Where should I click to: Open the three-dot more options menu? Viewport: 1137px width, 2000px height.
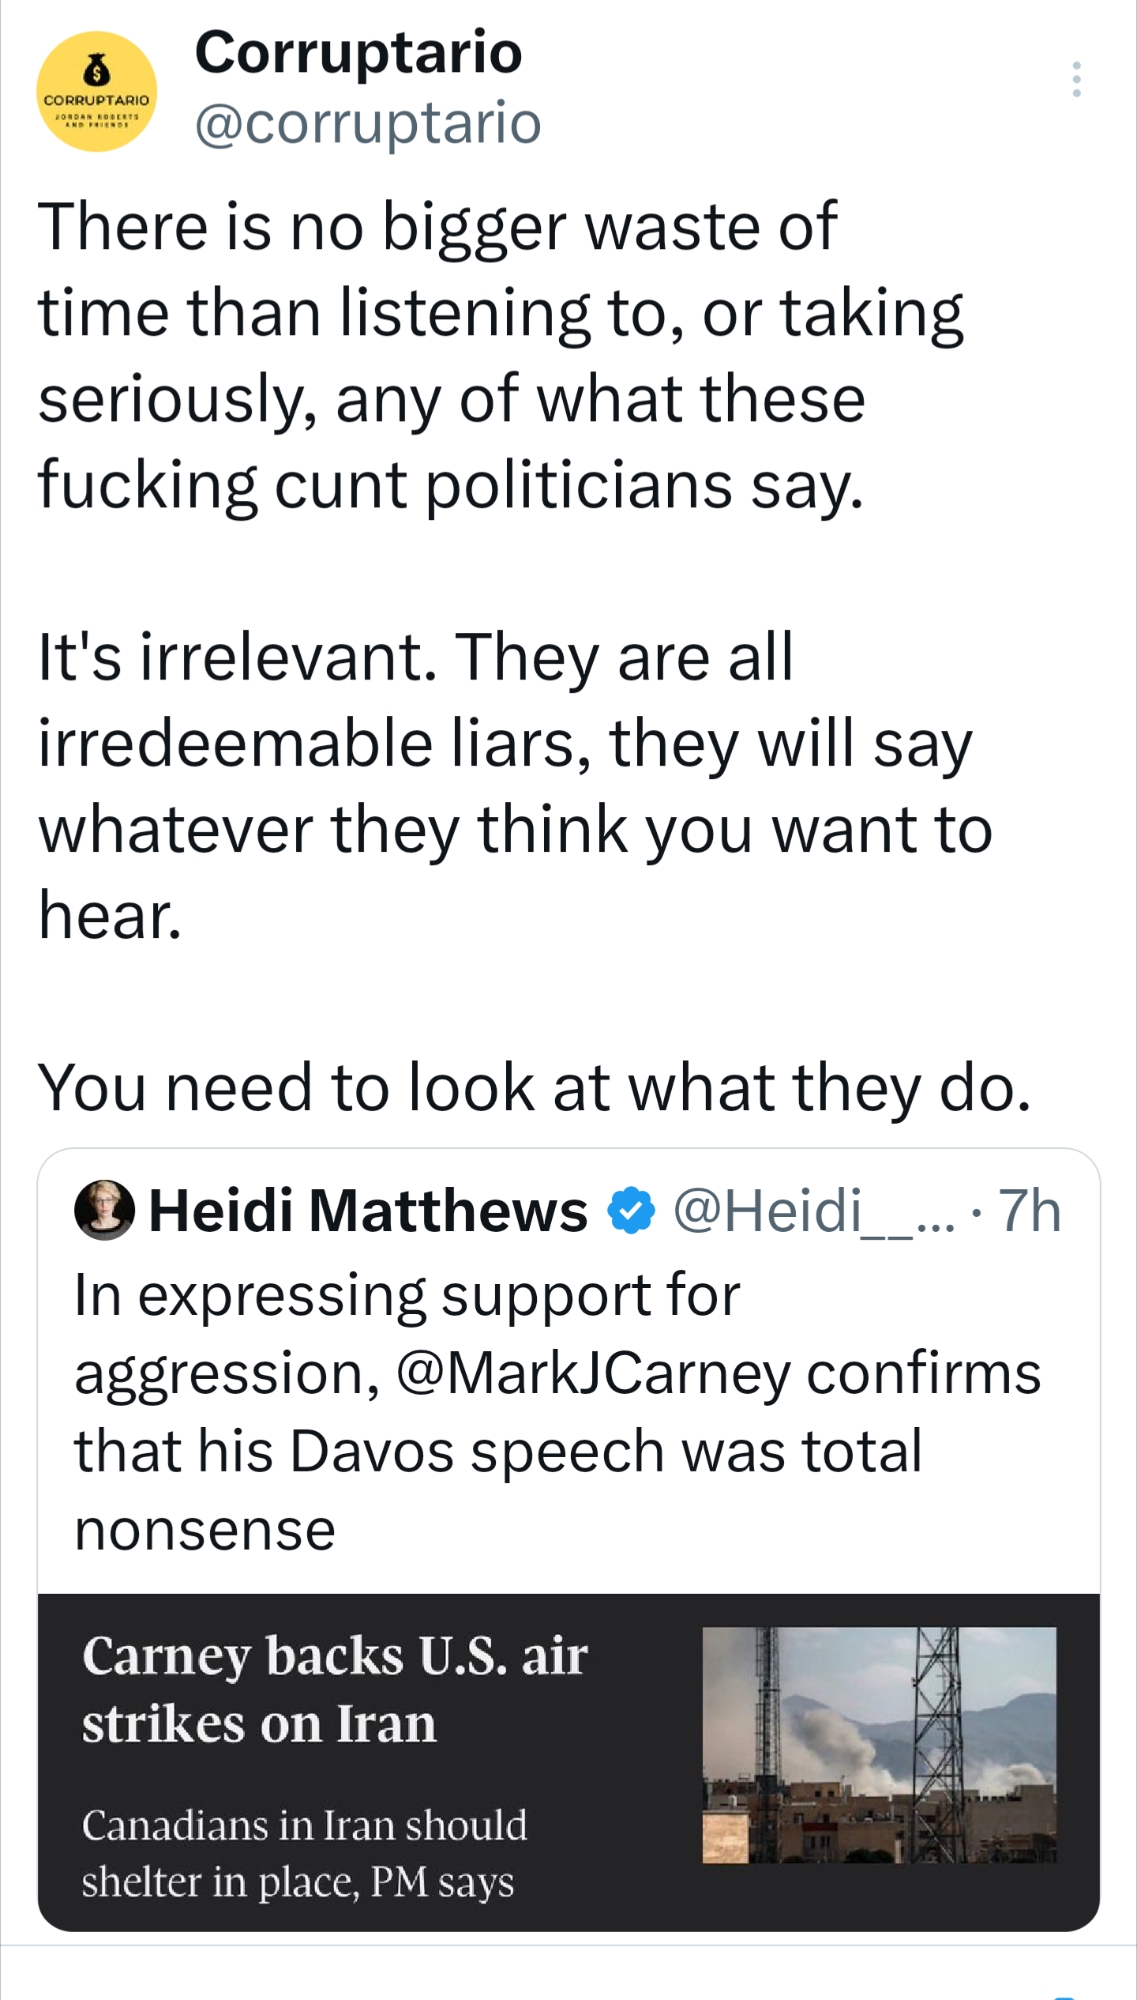(1076, 79)
